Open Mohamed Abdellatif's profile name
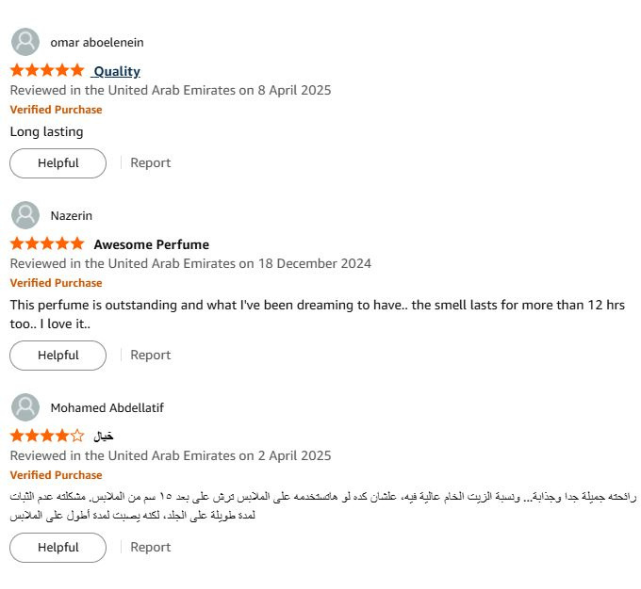The height and width of the screenshot is (589, 641). click(107, 408)
